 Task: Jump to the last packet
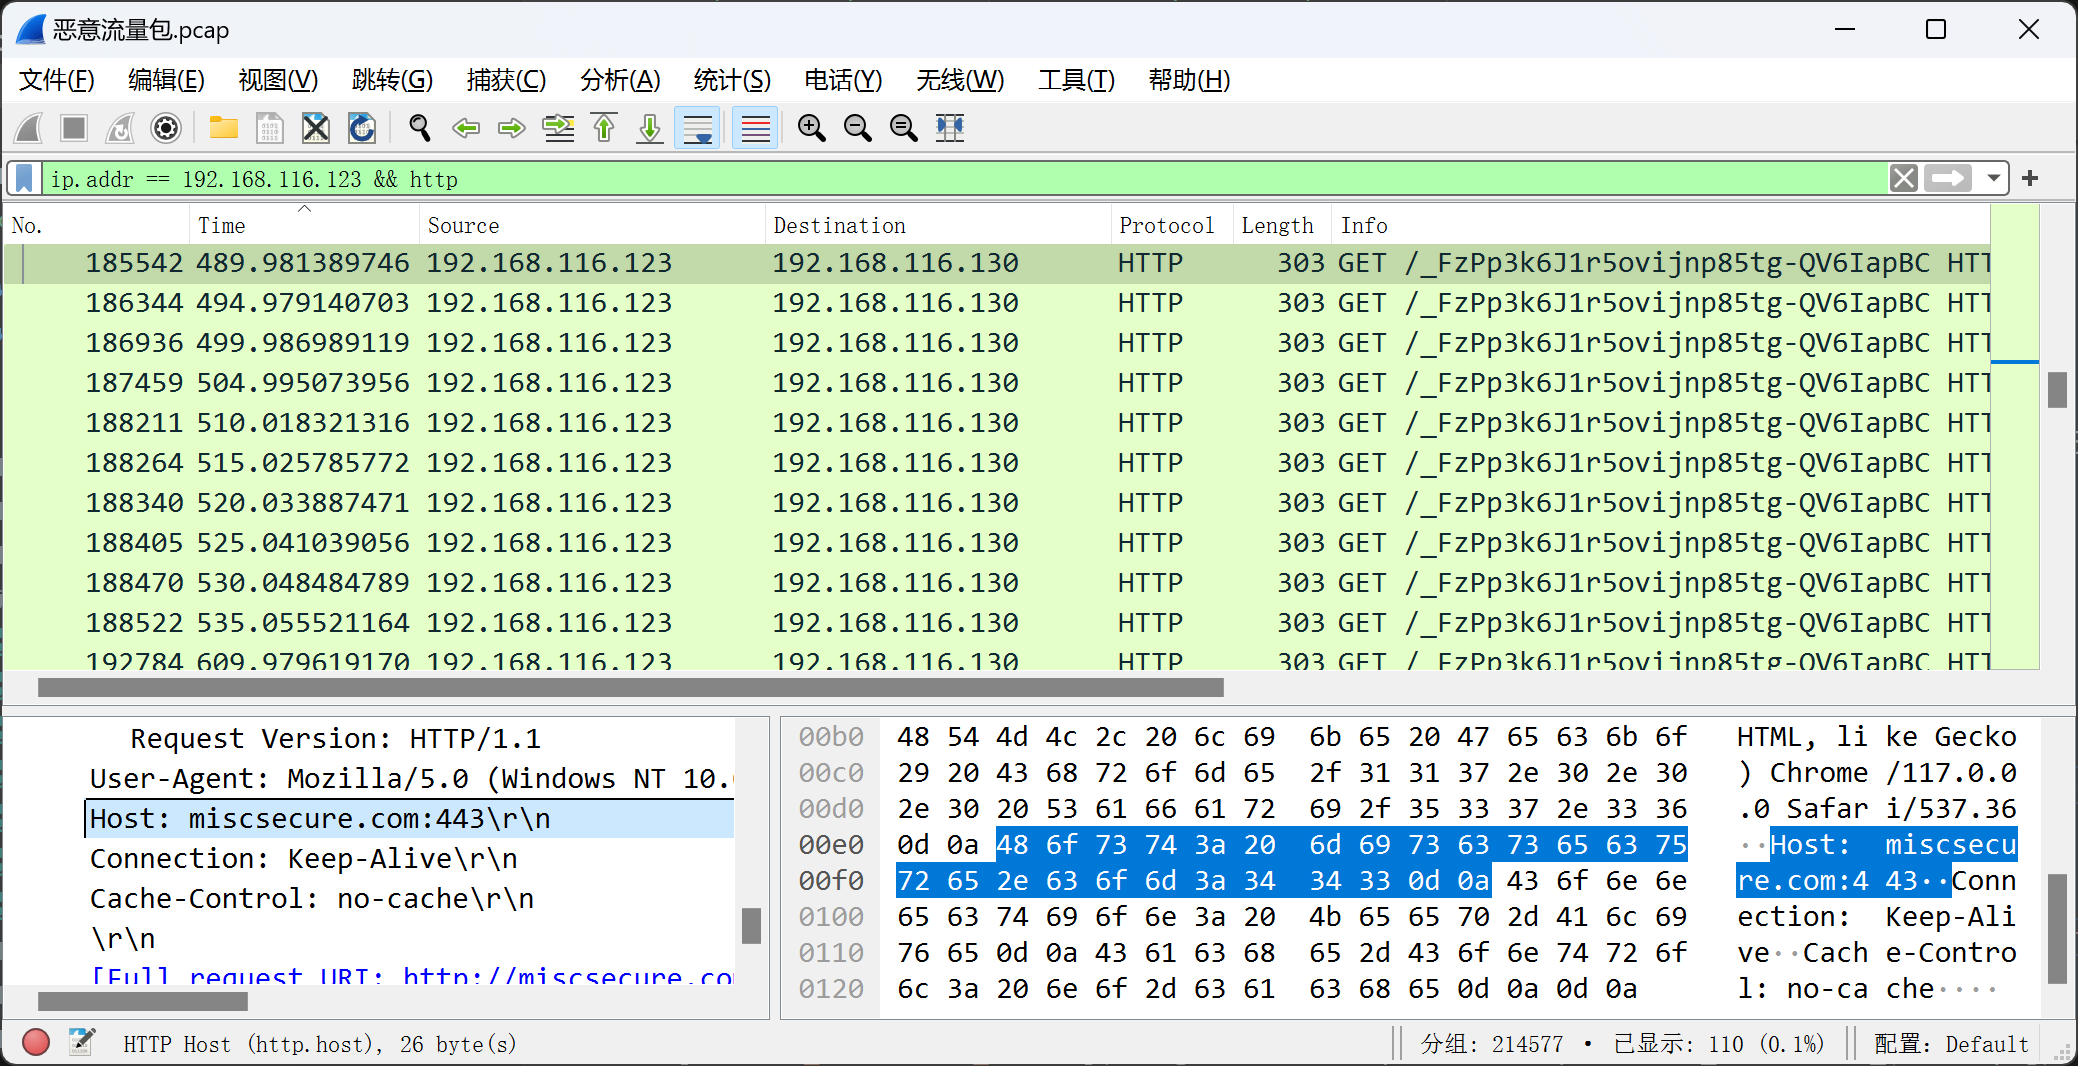pos(650,128)
